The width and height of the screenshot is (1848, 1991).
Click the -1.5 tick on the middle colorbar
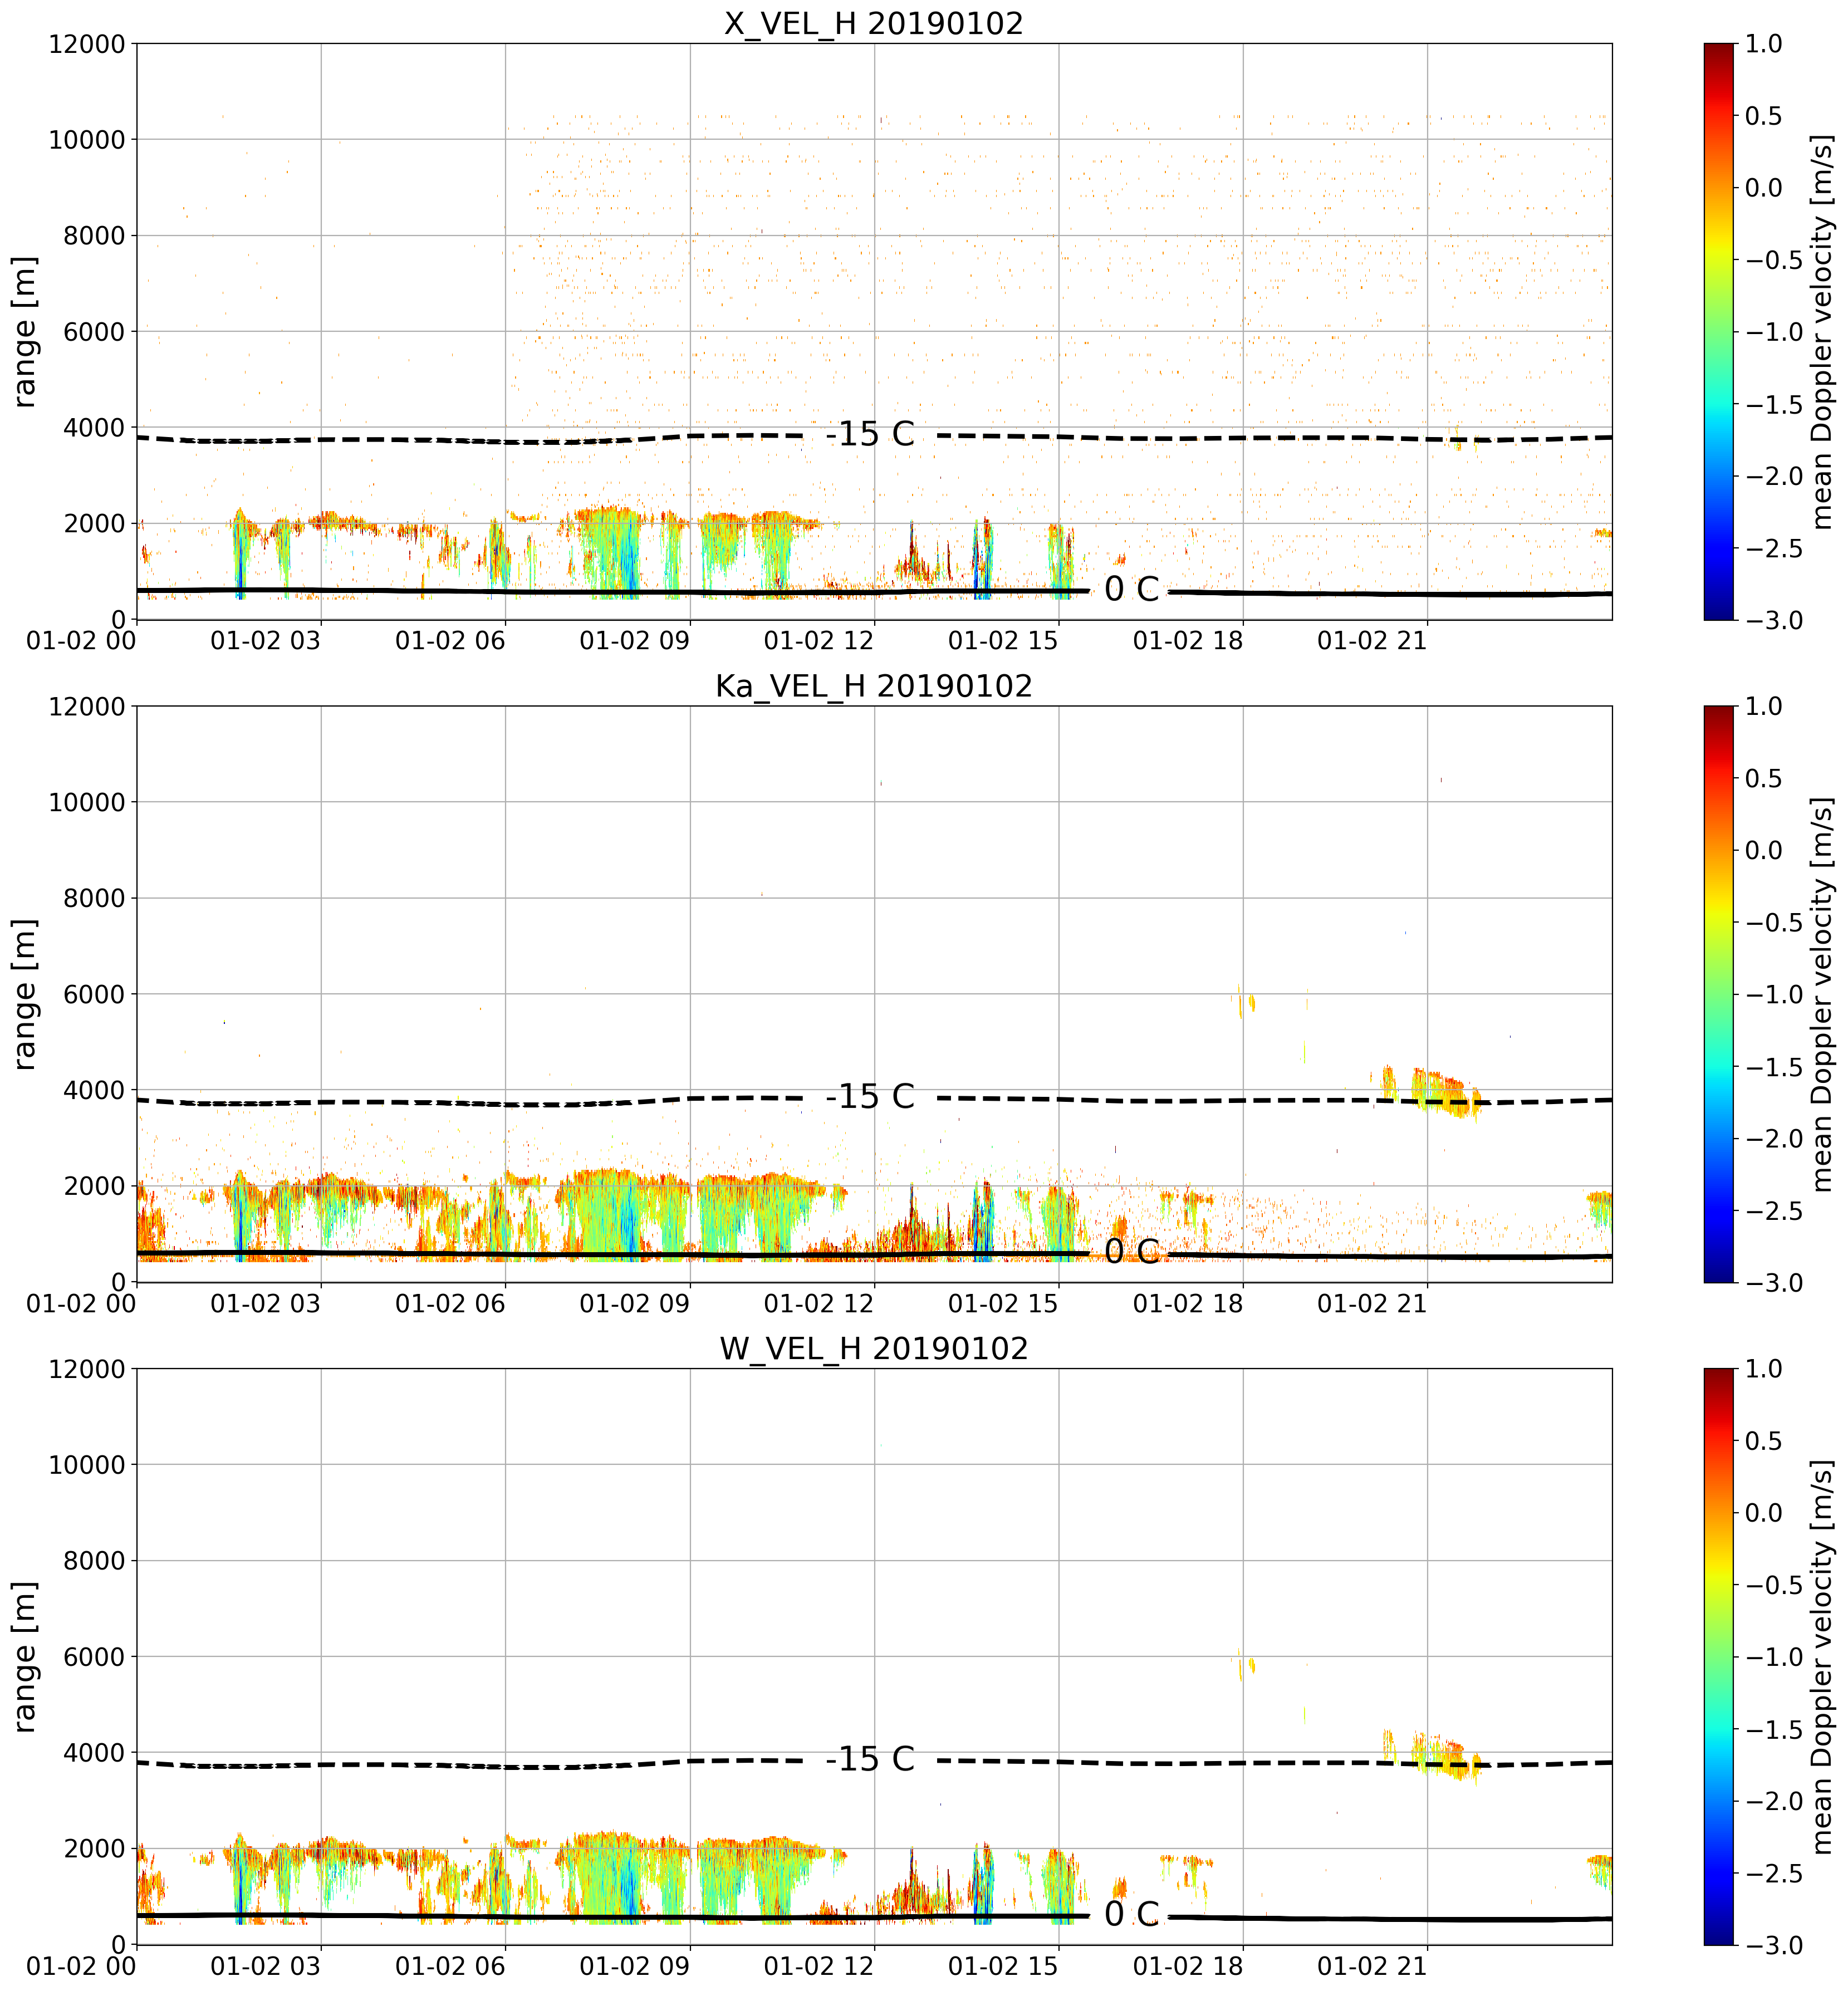coord(1774,1067)
